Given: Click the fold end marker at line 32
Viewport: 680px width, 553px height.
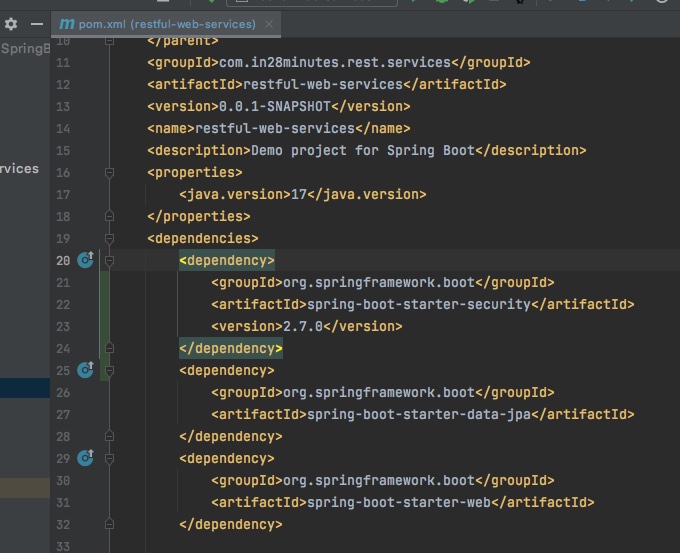Looking at the screenshot, I should pyautogui.click(x=110, y=524).
